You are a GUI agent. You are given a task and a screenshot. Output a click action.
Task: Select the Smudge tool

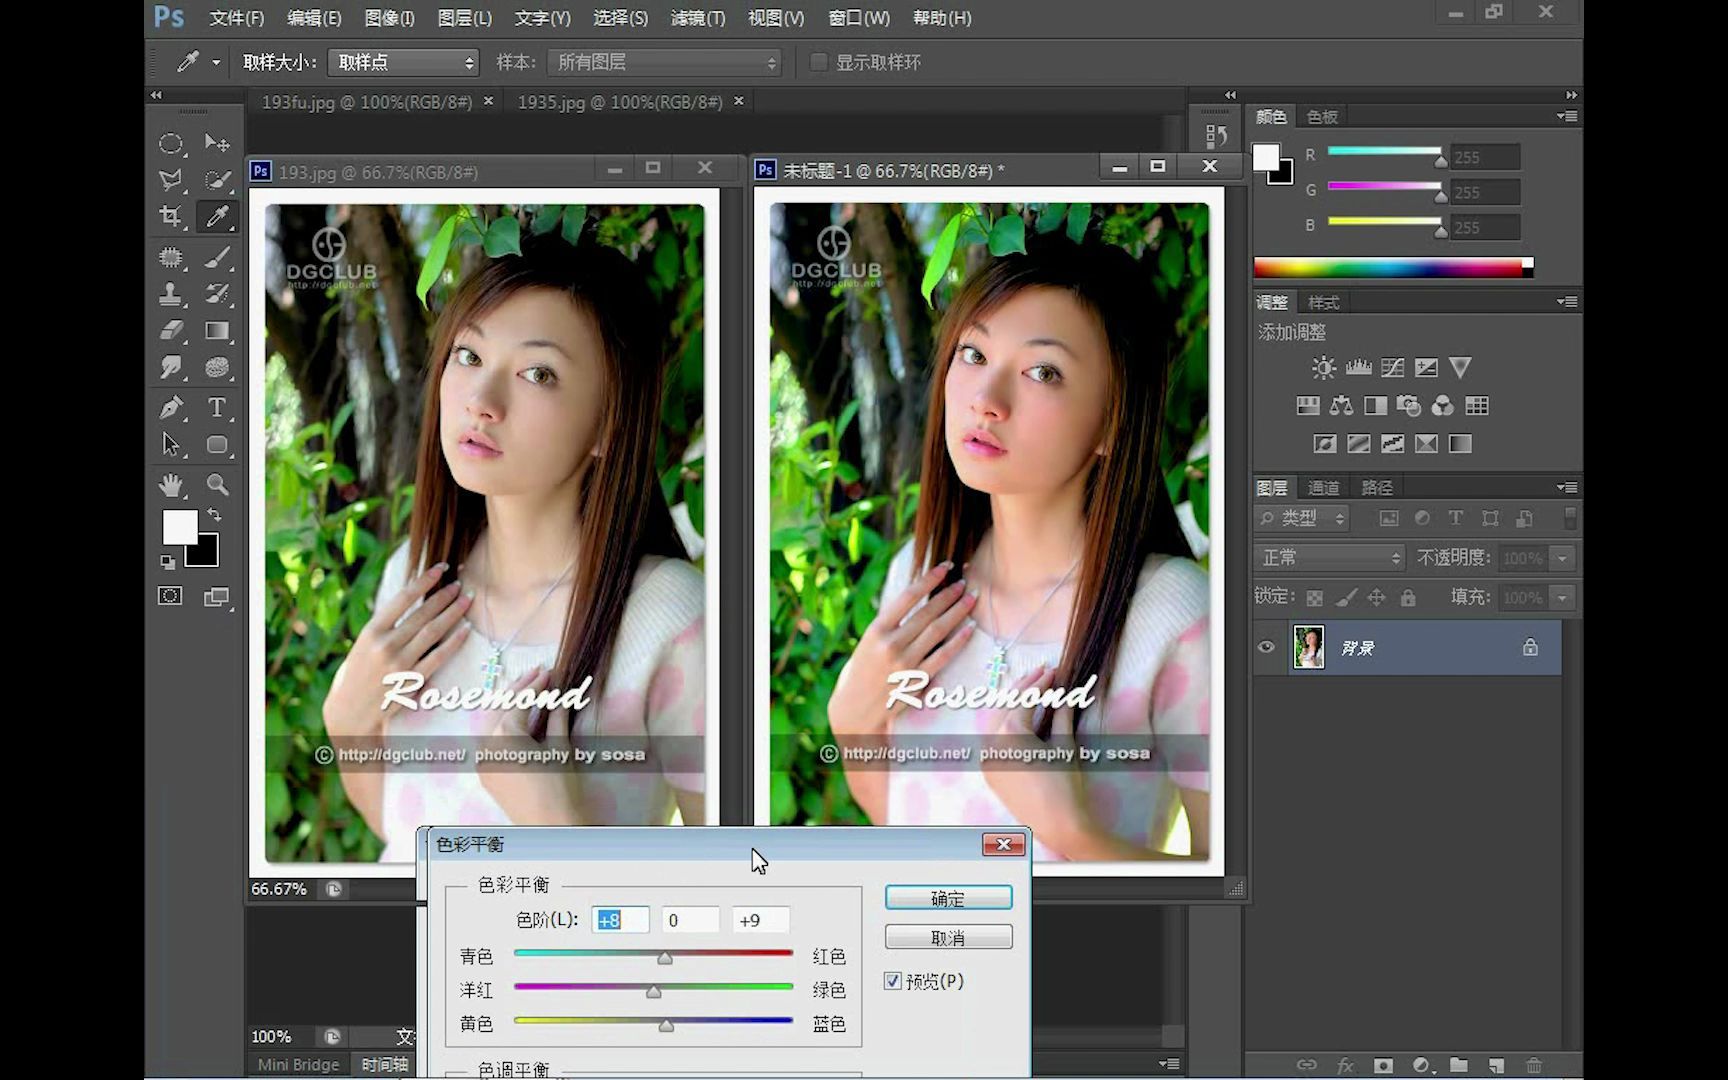171,367
